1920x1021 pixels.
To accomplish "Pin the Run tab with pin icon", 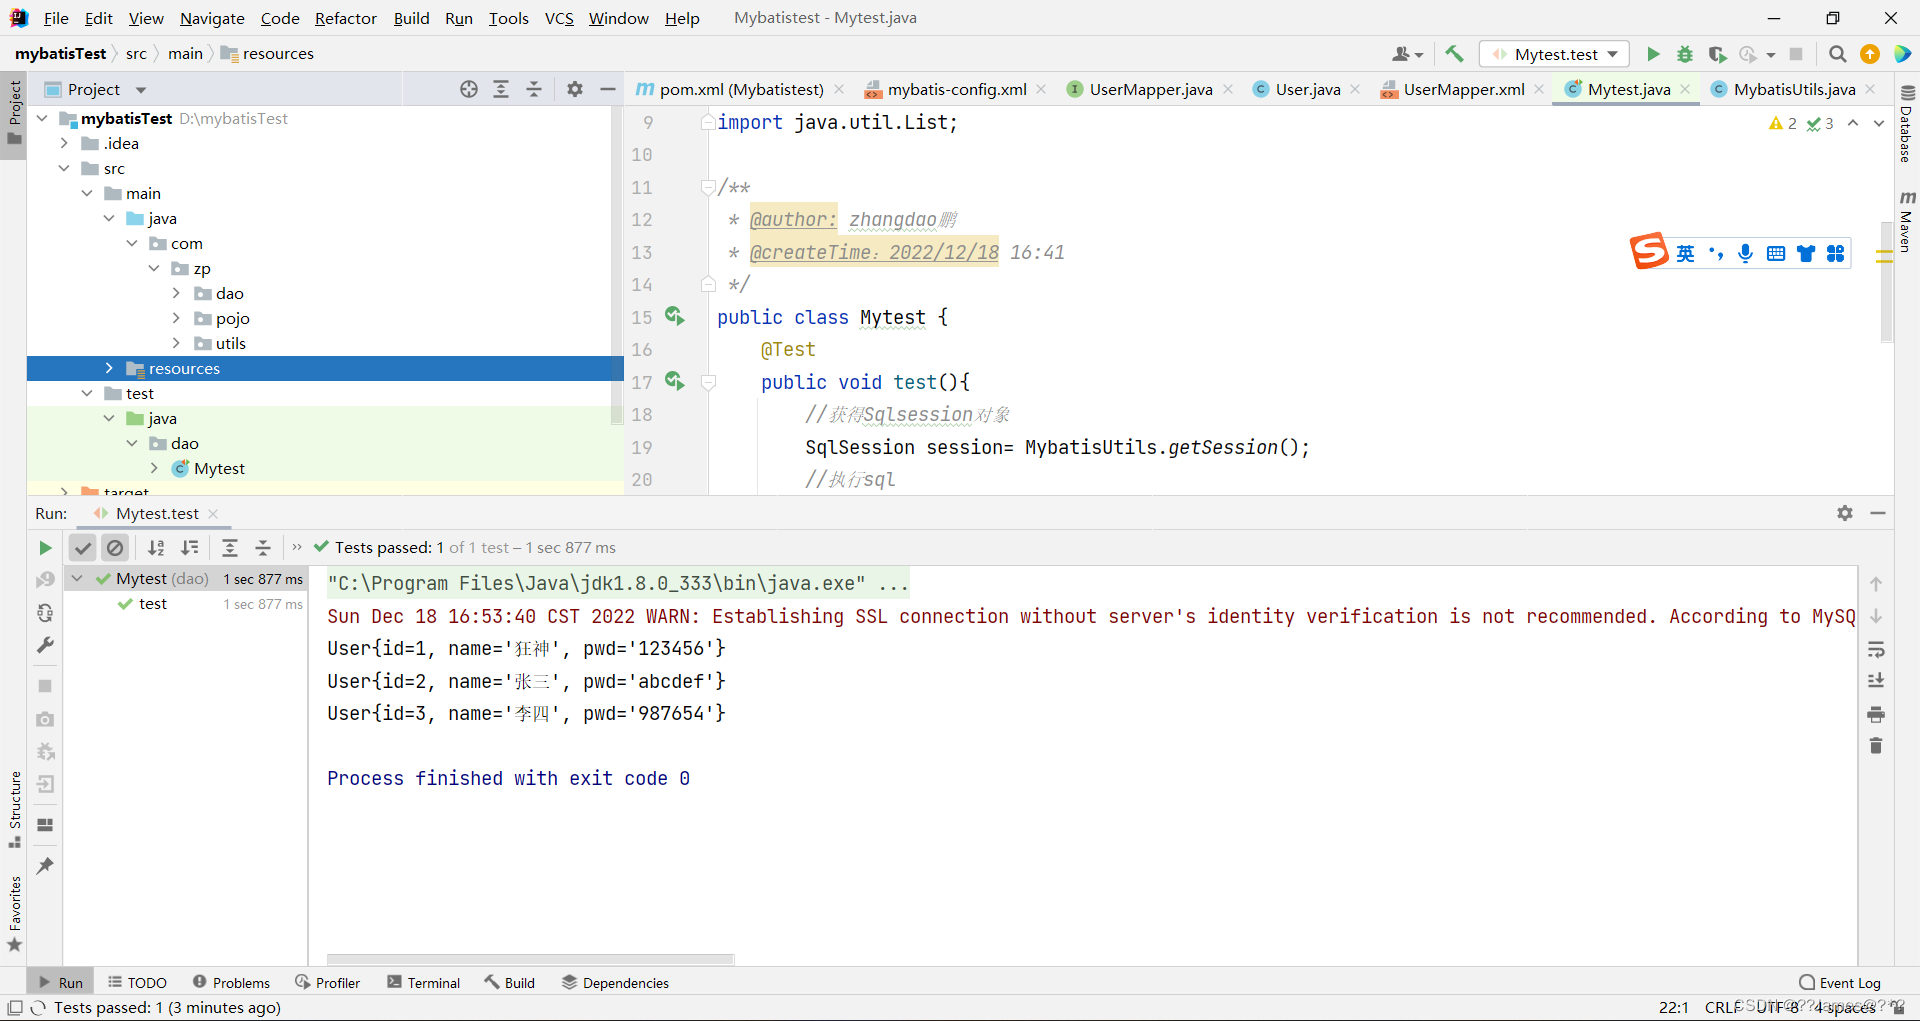I will (45, 866).
